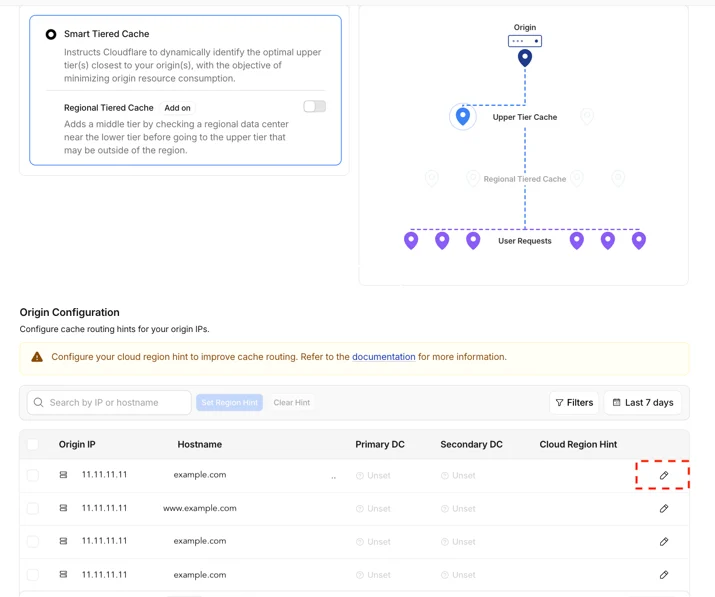Click the blue Upper Tier Cache pin

coord(463,117)
